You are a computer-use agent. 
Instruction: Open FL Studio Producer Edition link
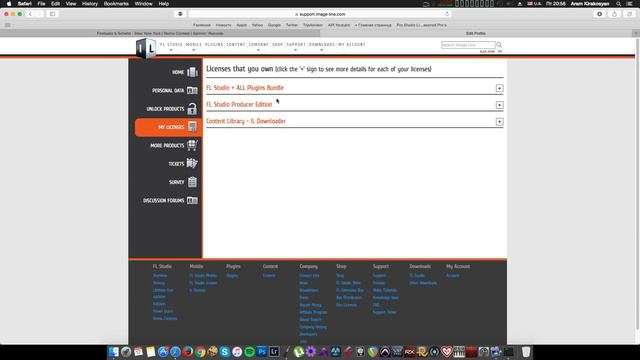tap(239, 104)
